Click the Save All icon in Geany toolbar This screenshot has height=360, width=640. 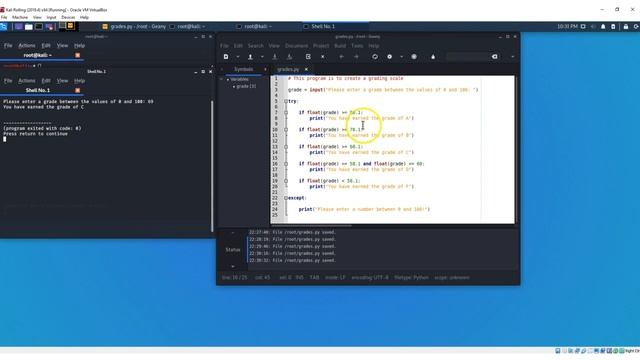coord(289,57)
